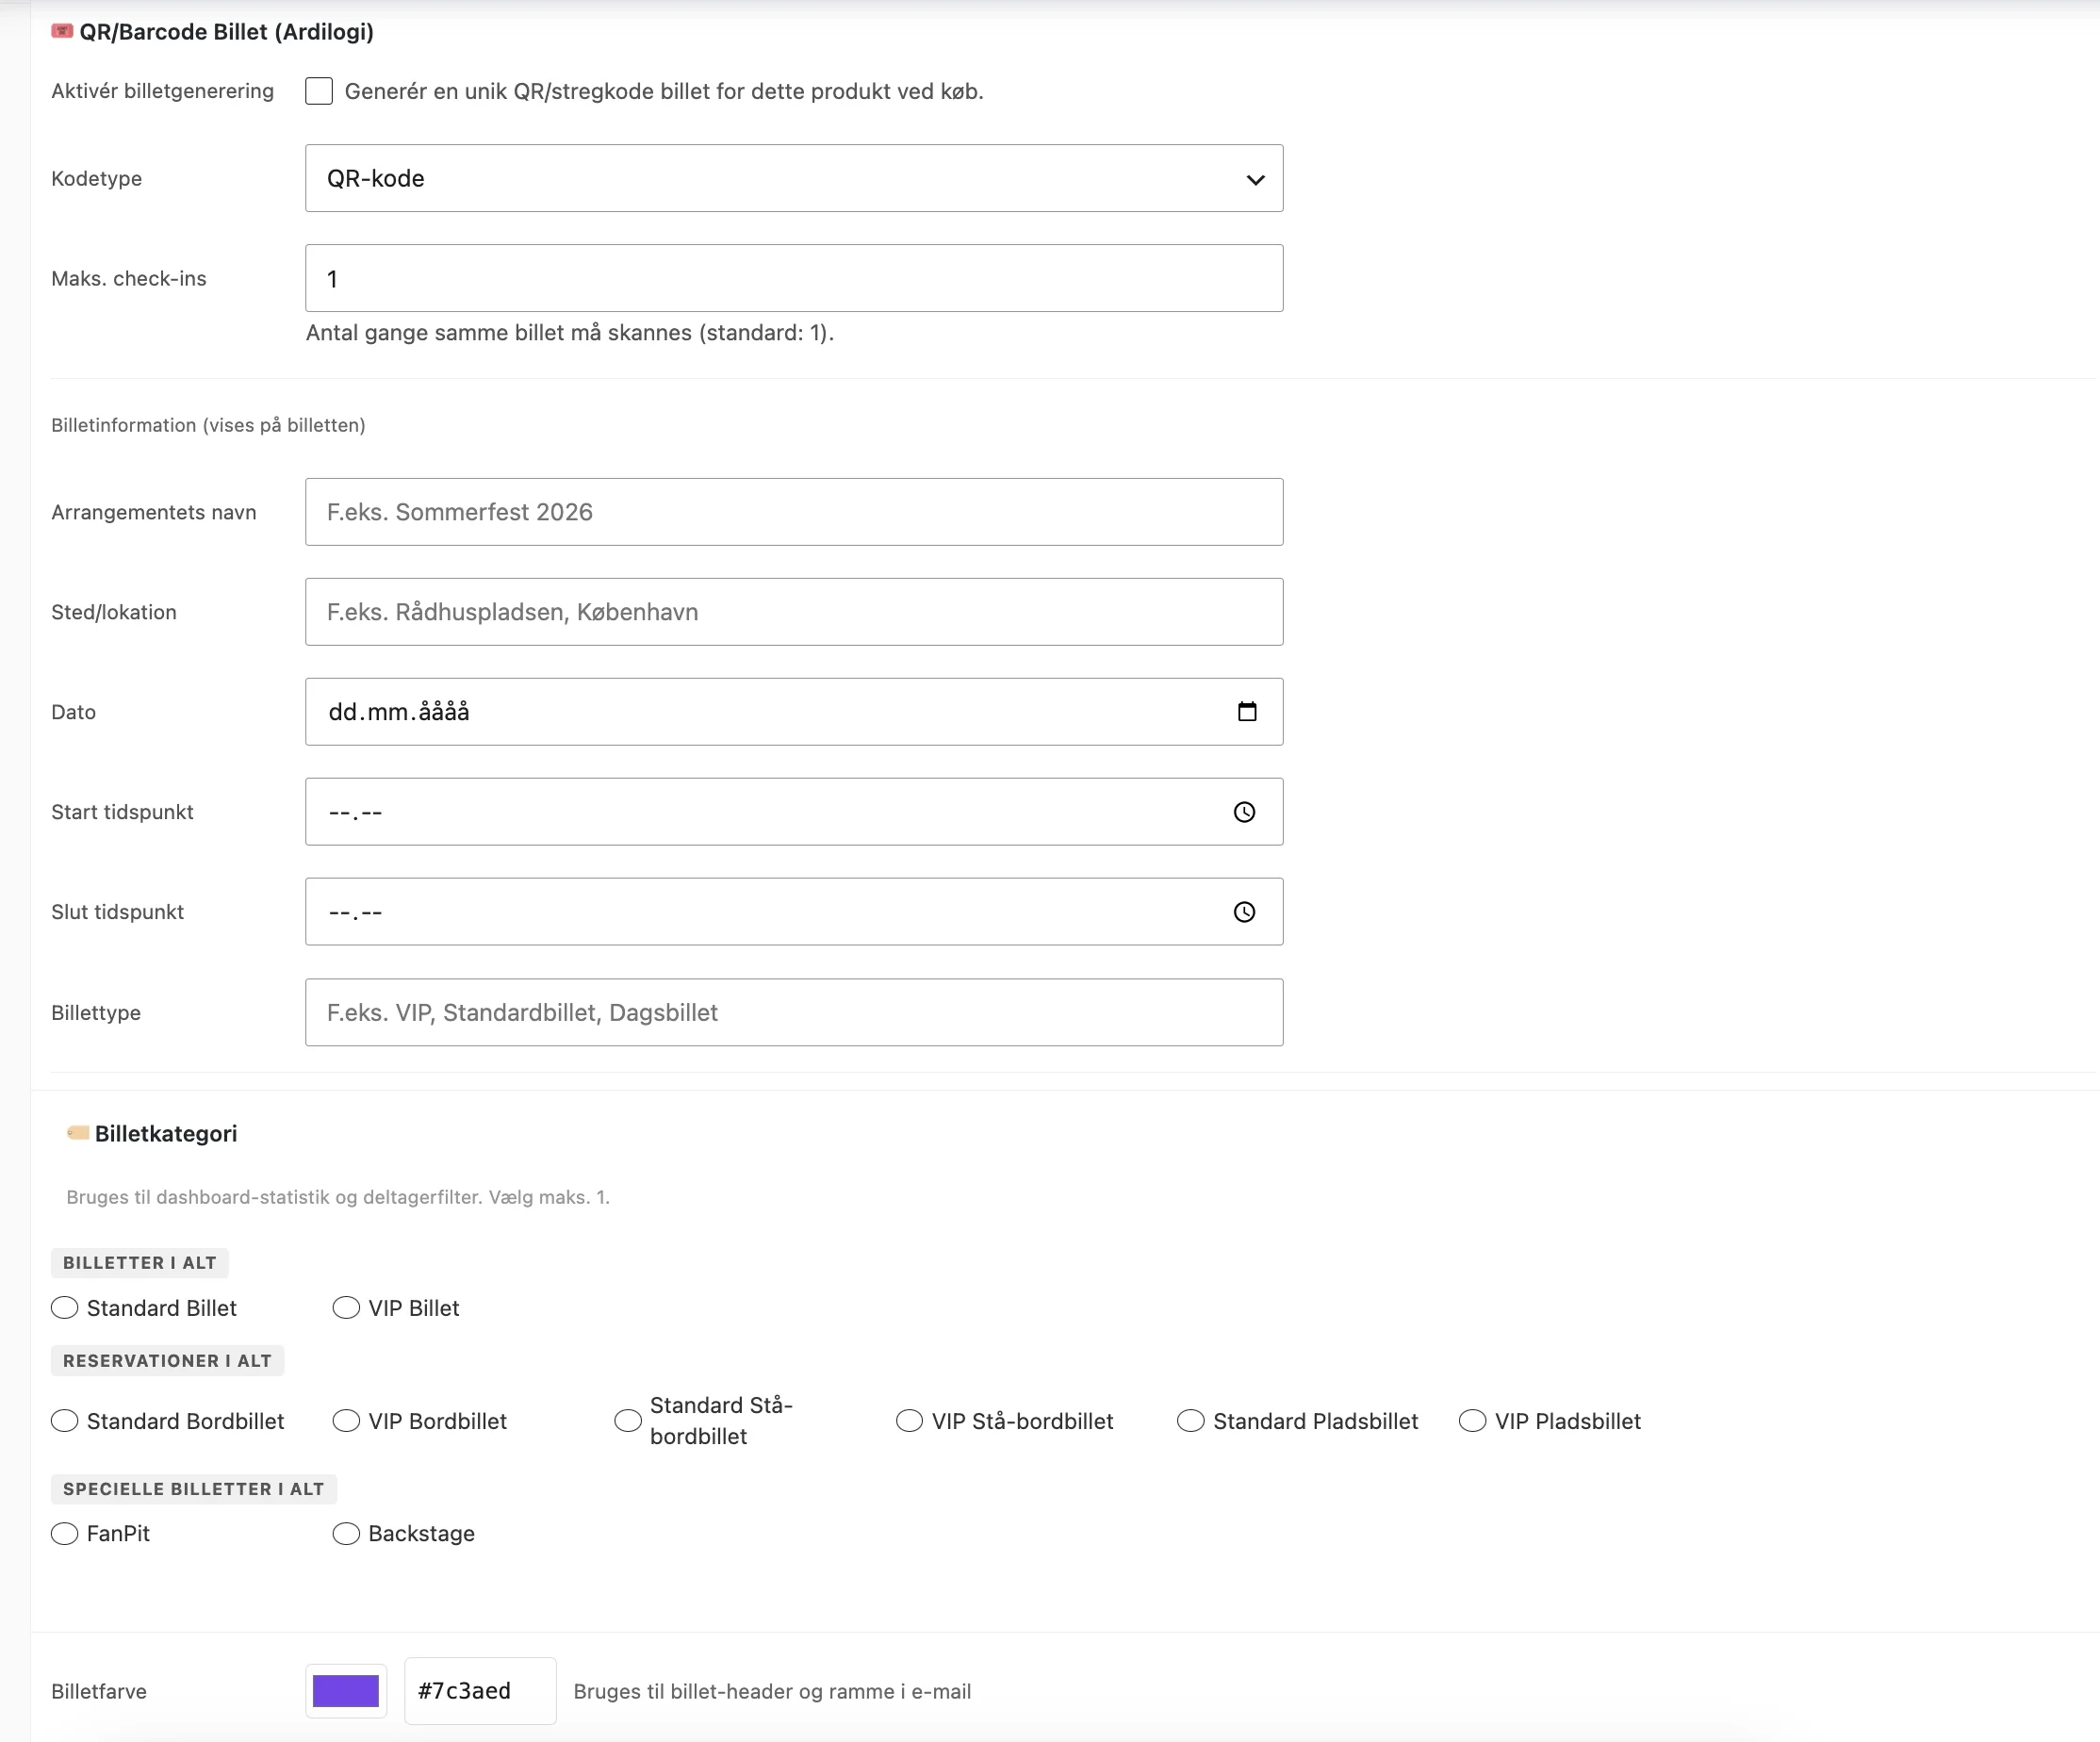The image size is (2100, 1742).
Task: Choose the Standard Bordbillet option
Action: click(x=65, y=1421)
